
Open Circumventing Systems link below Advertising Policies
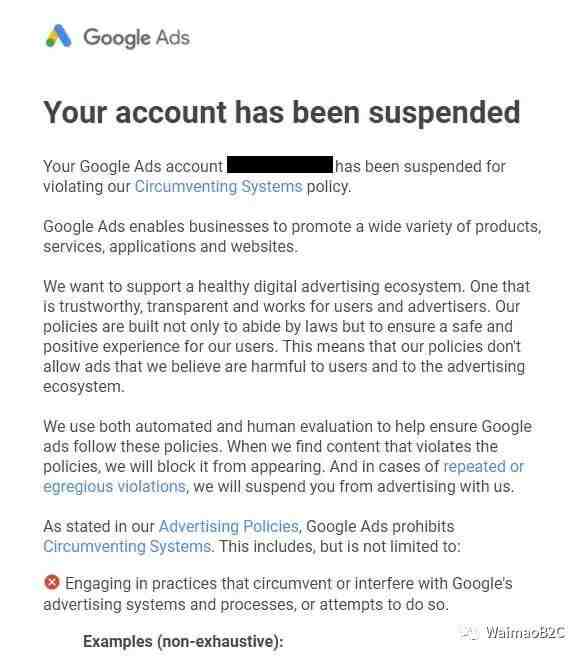[127, 546]
